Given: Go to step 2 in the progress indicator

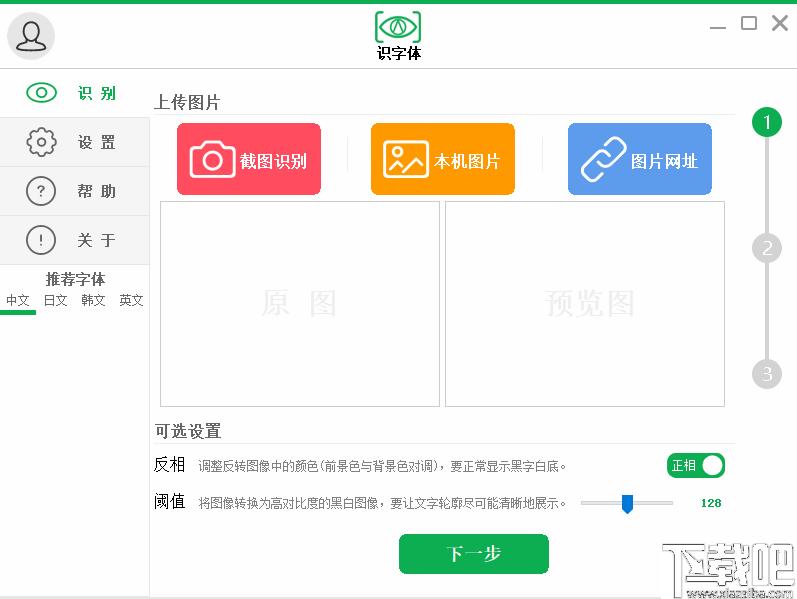Looking at the screenshot, I should pyautogui.click(x=767, y=248).
